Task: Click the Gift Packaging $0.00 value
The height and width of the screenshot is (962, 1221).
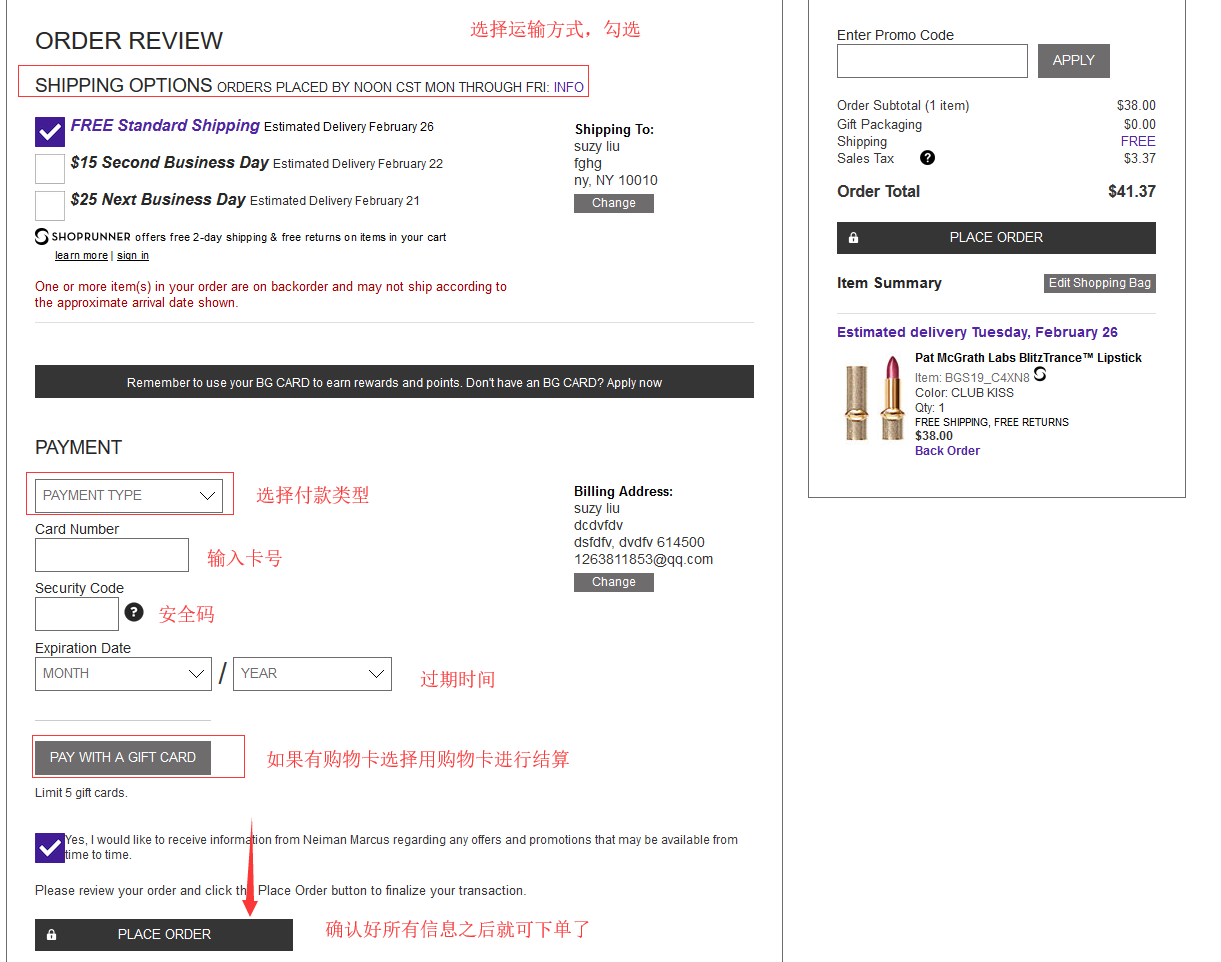Action: (x=1140, y=124)
